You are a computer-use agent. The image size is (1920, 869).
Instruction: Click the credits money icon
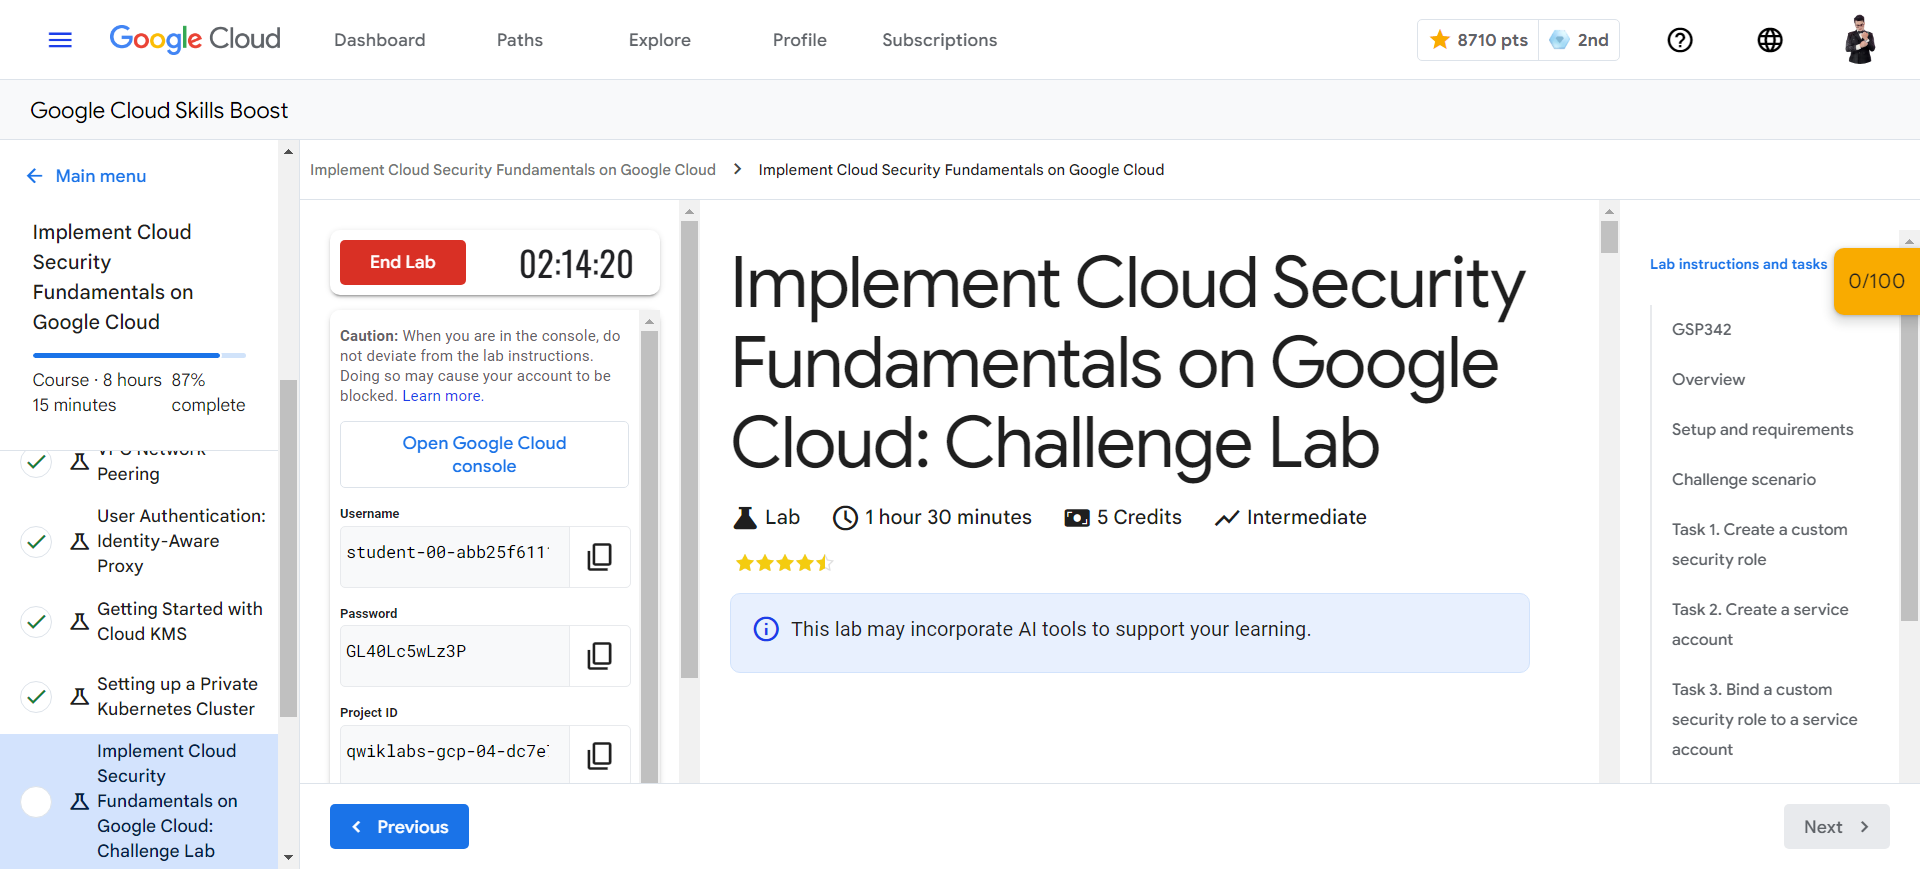[1077, 518]
